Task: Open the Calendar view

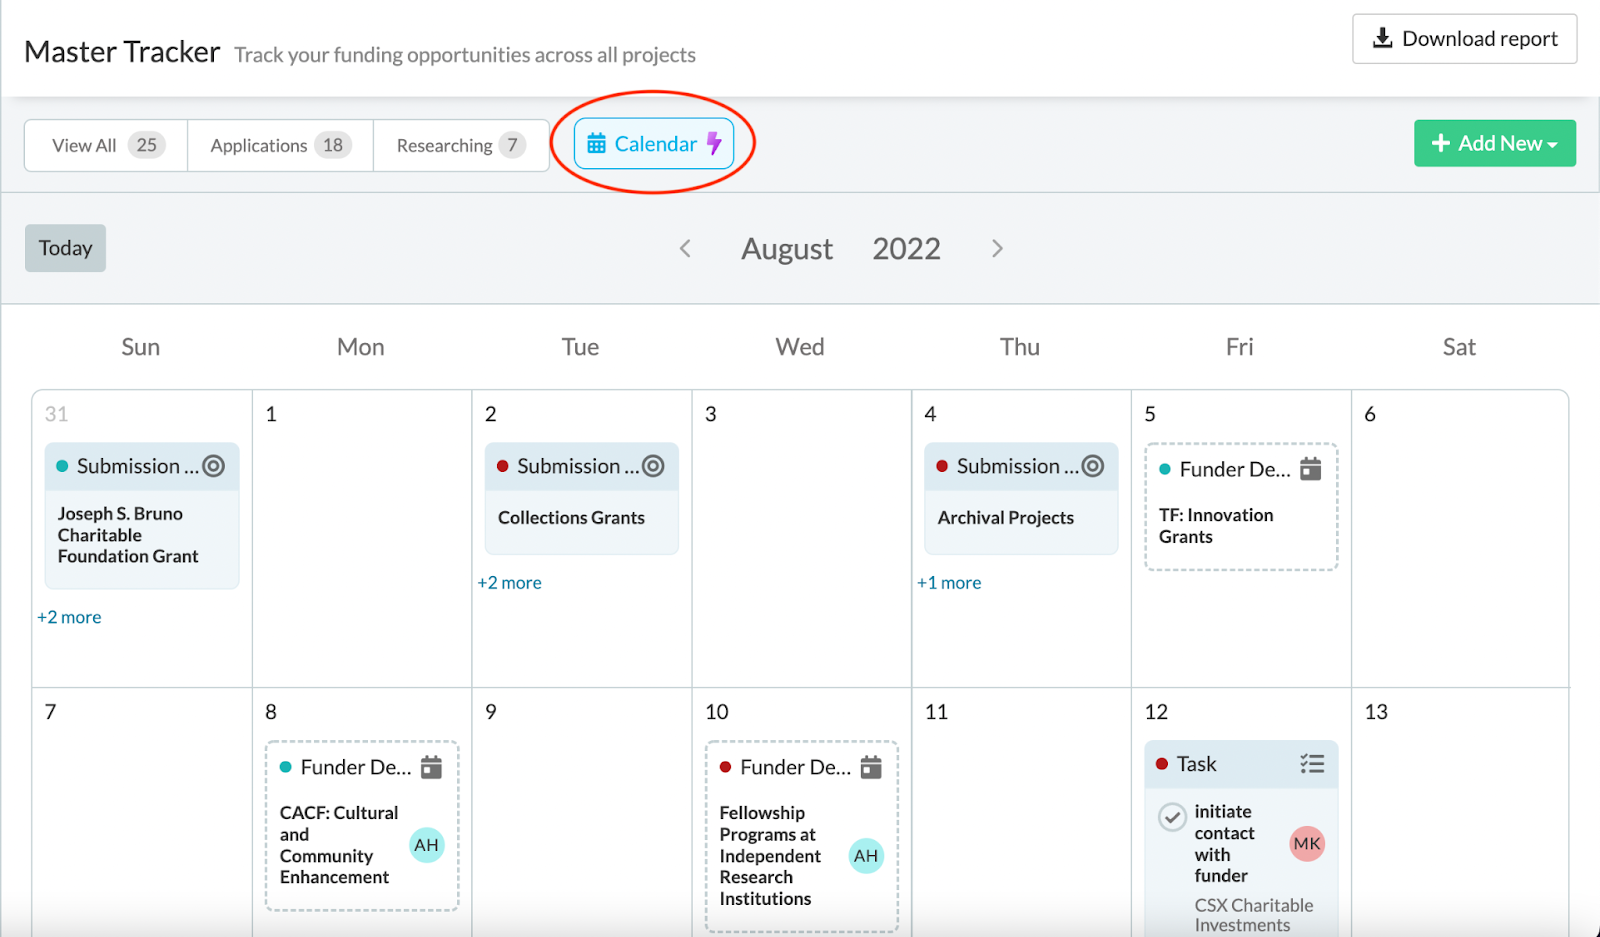Action: (x=654, y=144)
